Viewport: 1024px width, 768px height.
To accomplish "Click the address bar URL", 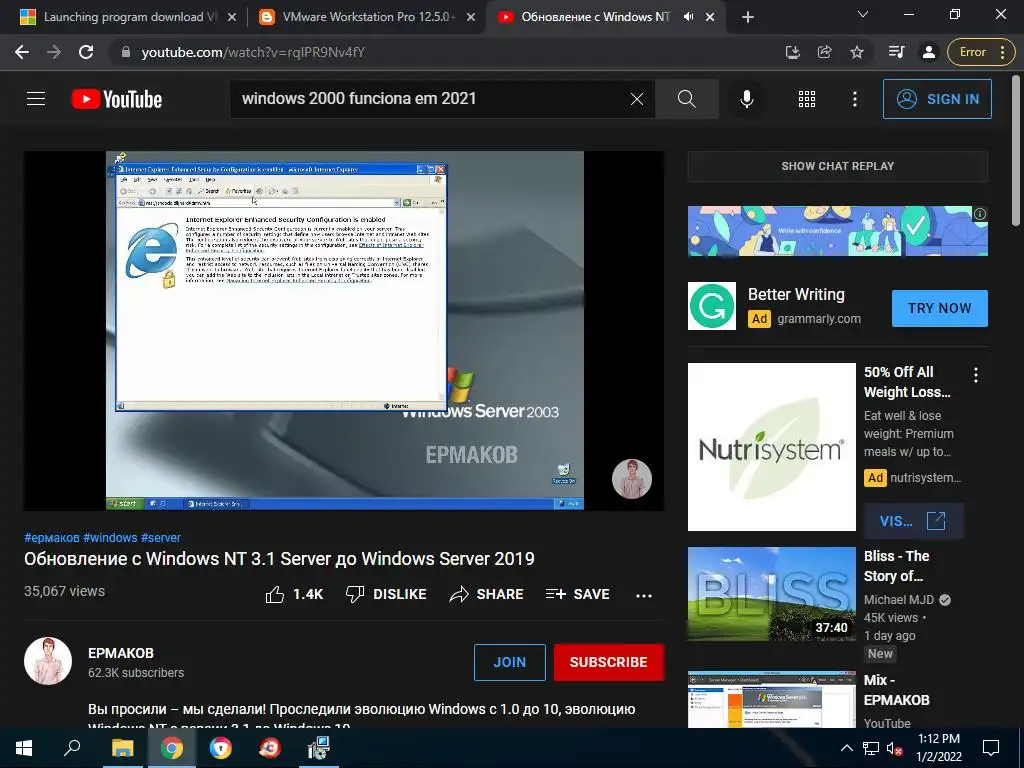I will click(x=253, y=52).
